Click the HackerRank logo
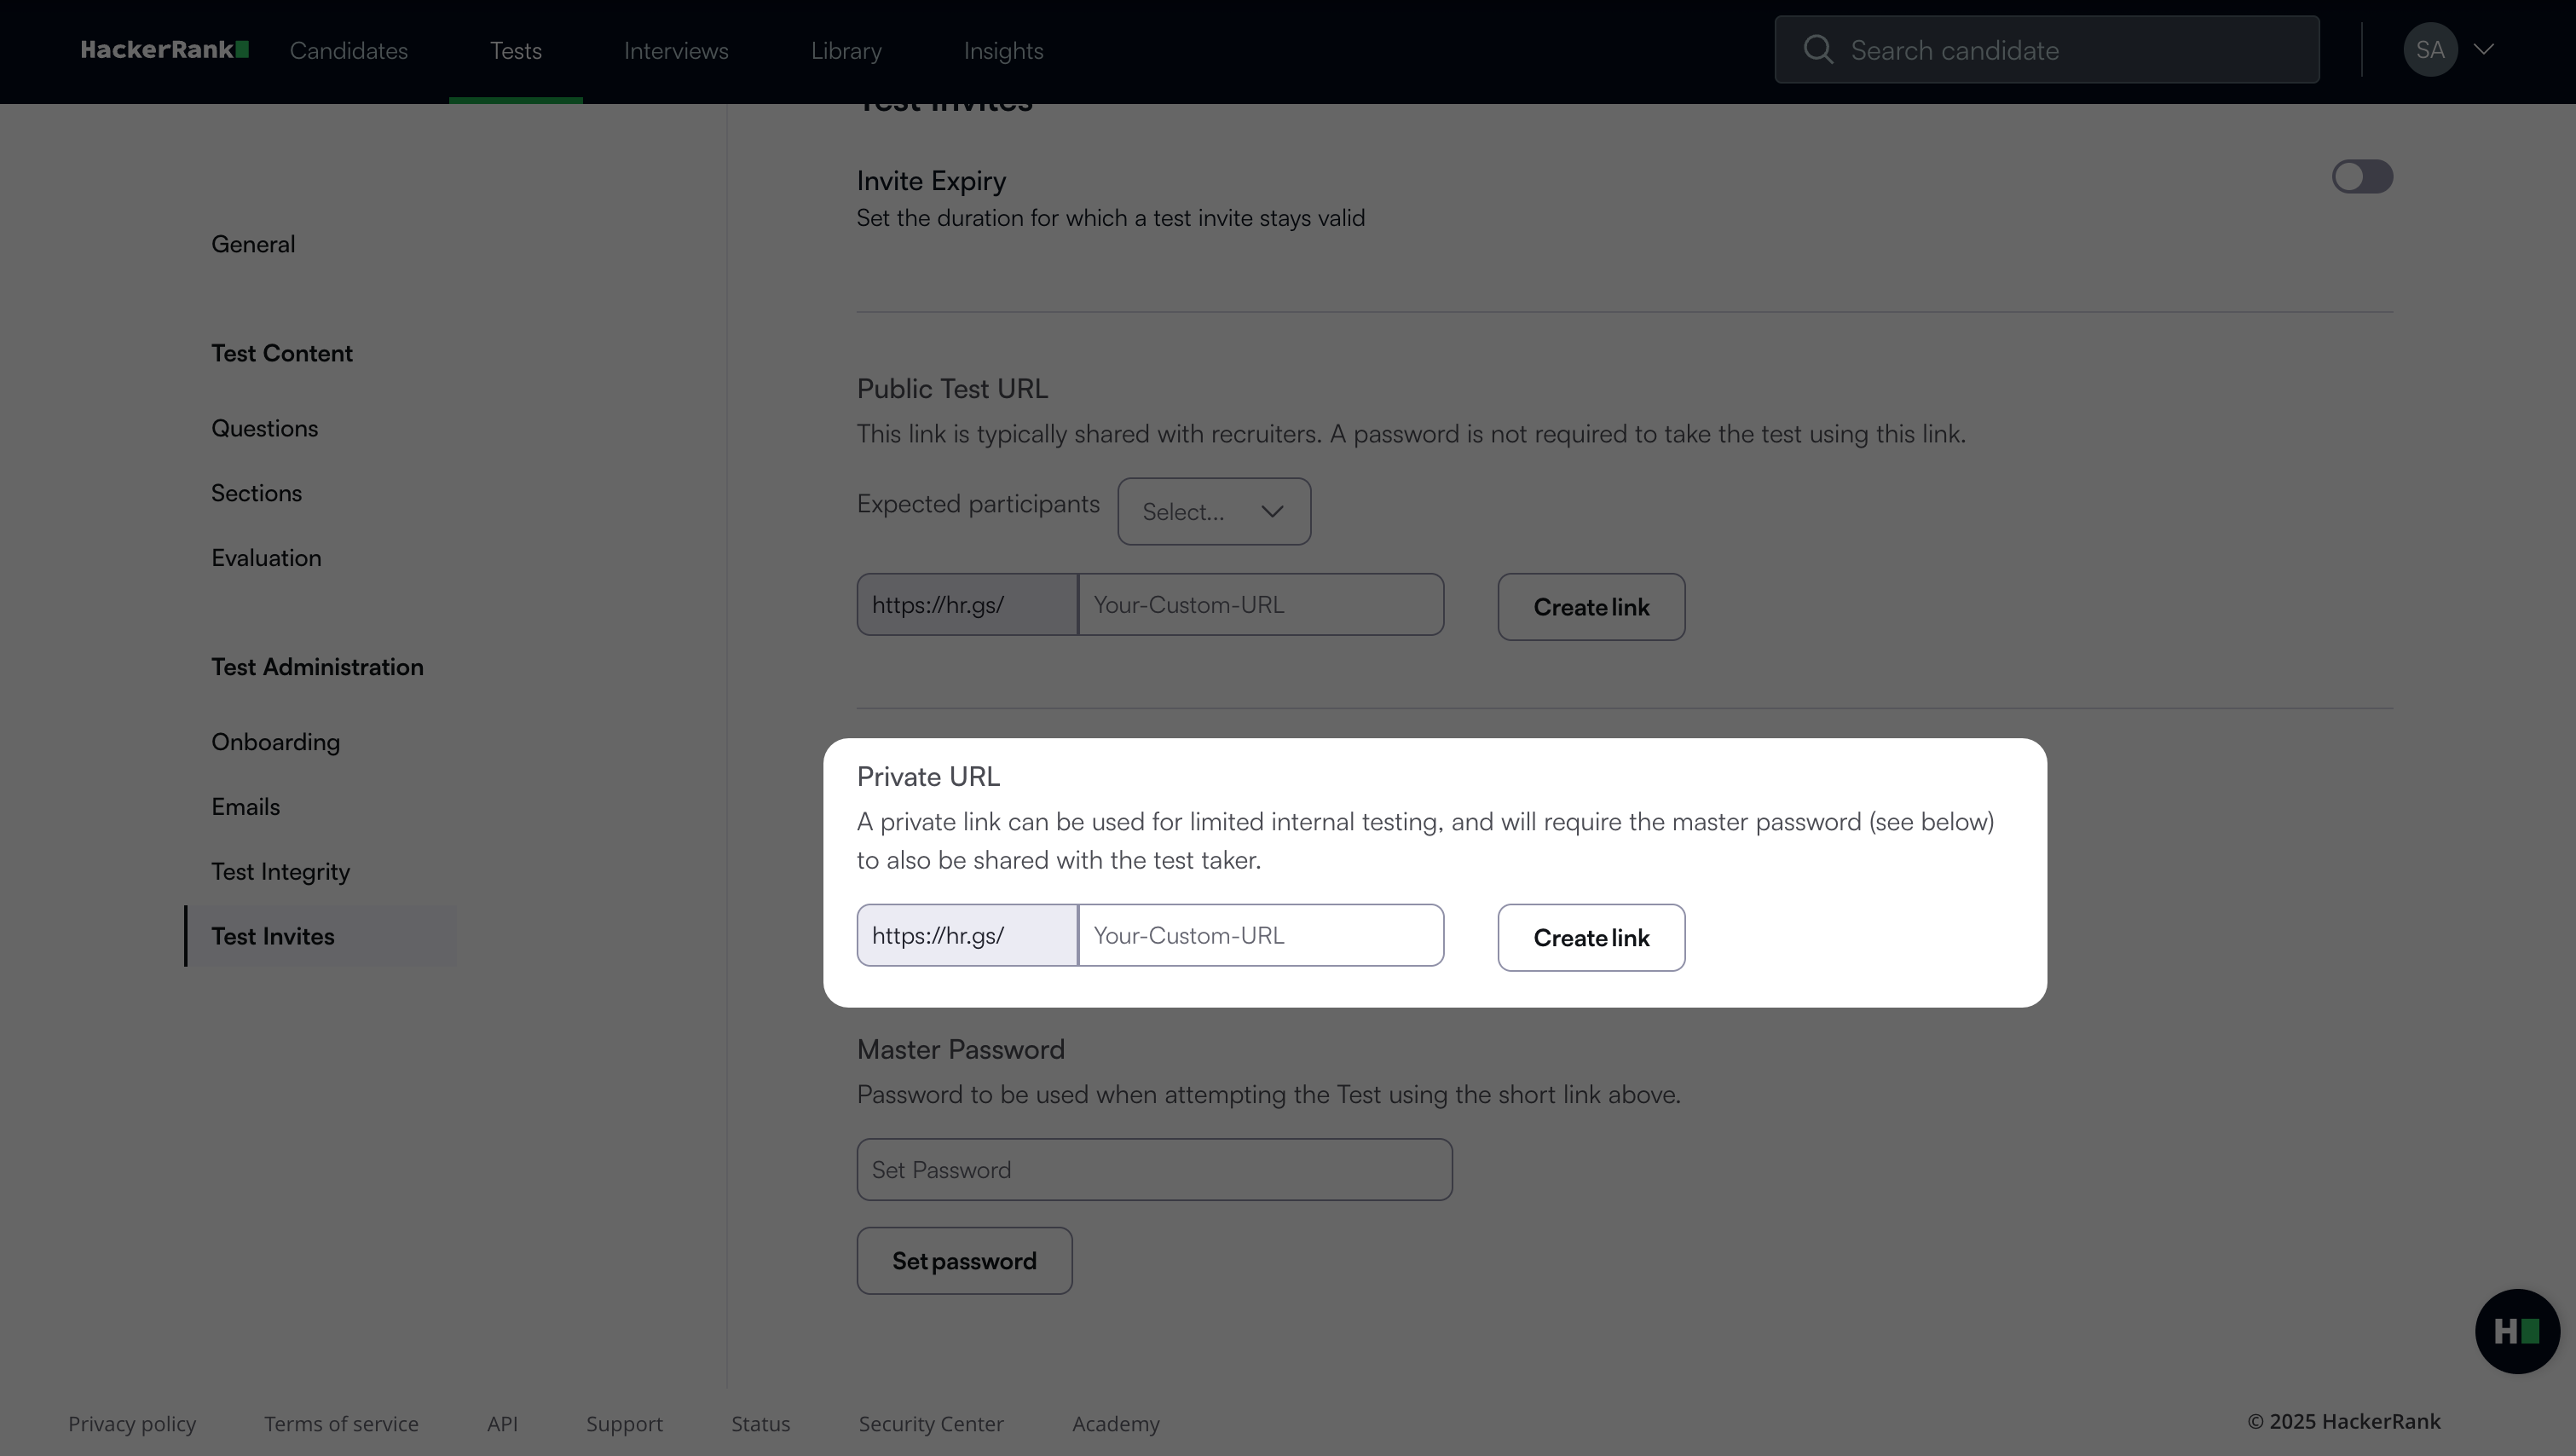The width and height of the screenshot is (2576, 1456). tap(164, 50)
